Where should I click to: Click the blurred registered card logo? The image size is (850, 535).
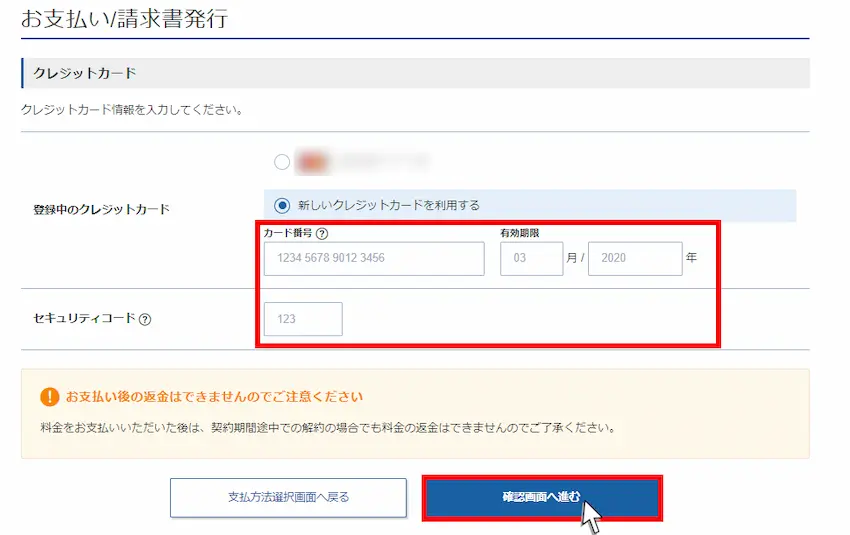click(313, 162)
